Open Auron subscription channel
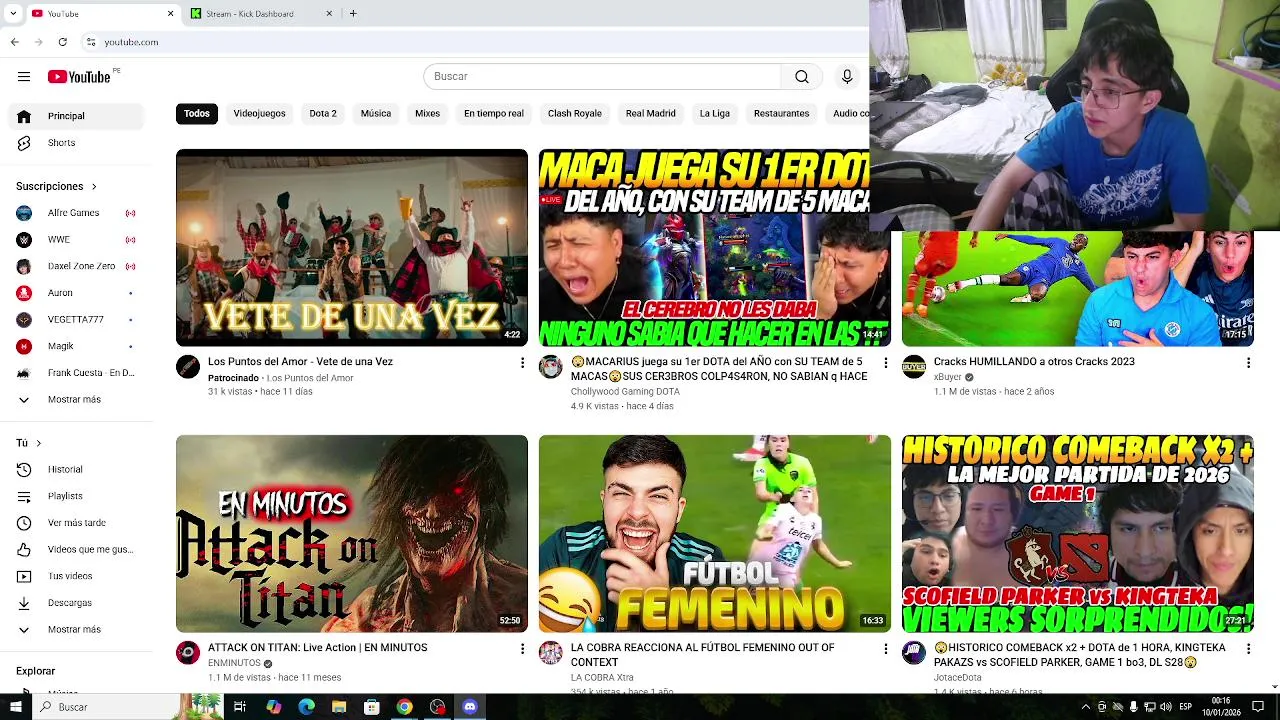 pyautogui.click(x=76, y=293)
